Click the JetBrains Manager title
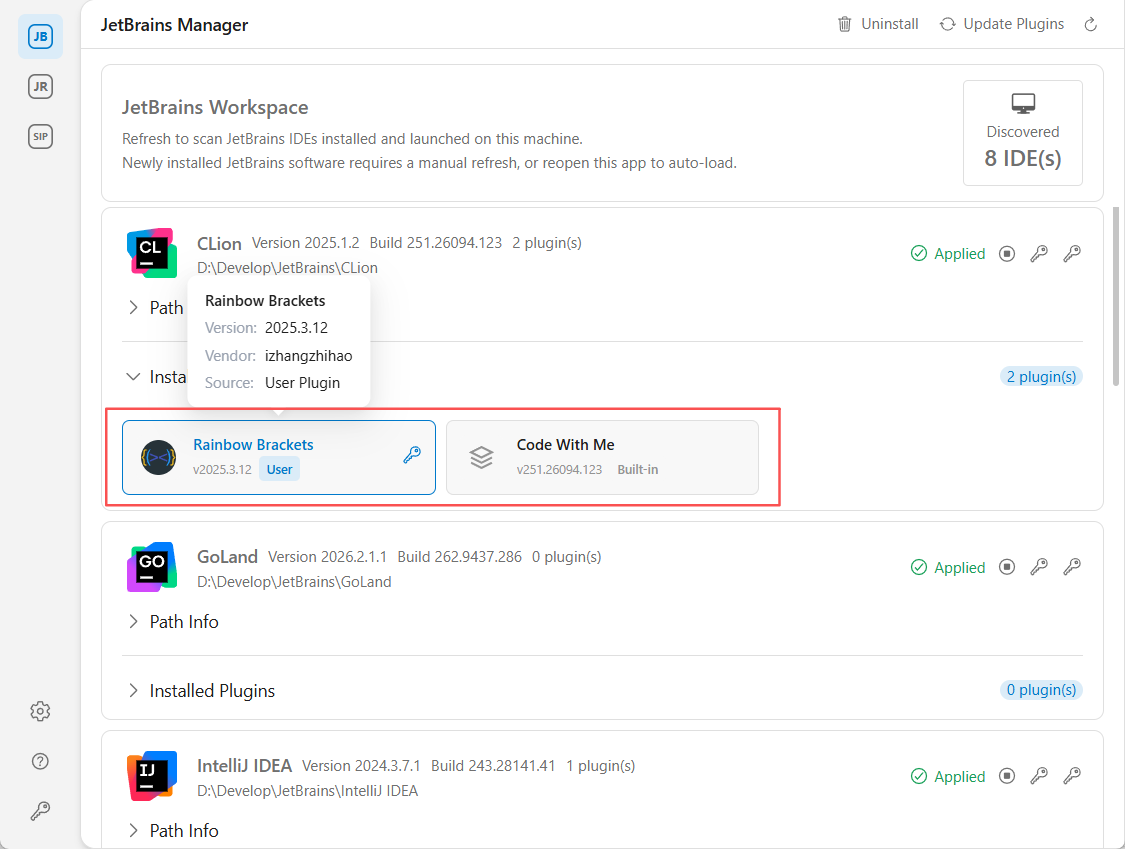The image size is (1125, 849). coord(174,25)
